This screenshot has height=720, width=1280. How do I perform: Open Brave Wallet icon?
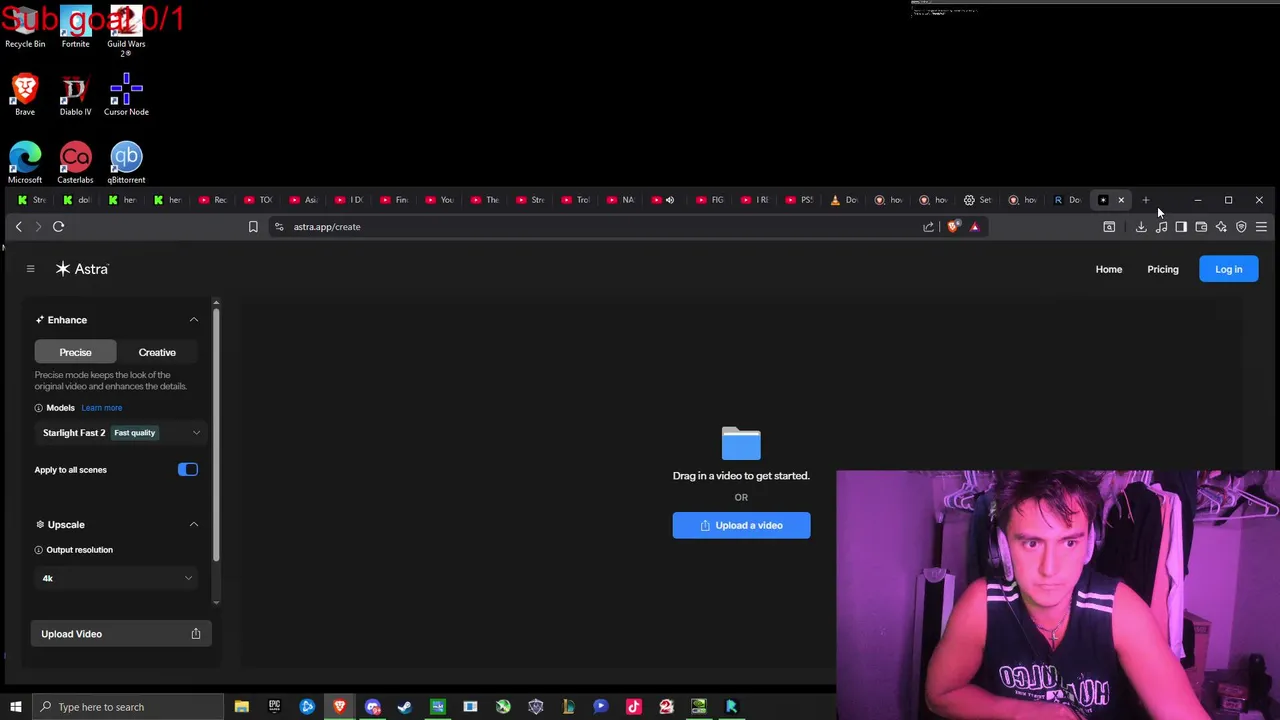coord(1201,227)
